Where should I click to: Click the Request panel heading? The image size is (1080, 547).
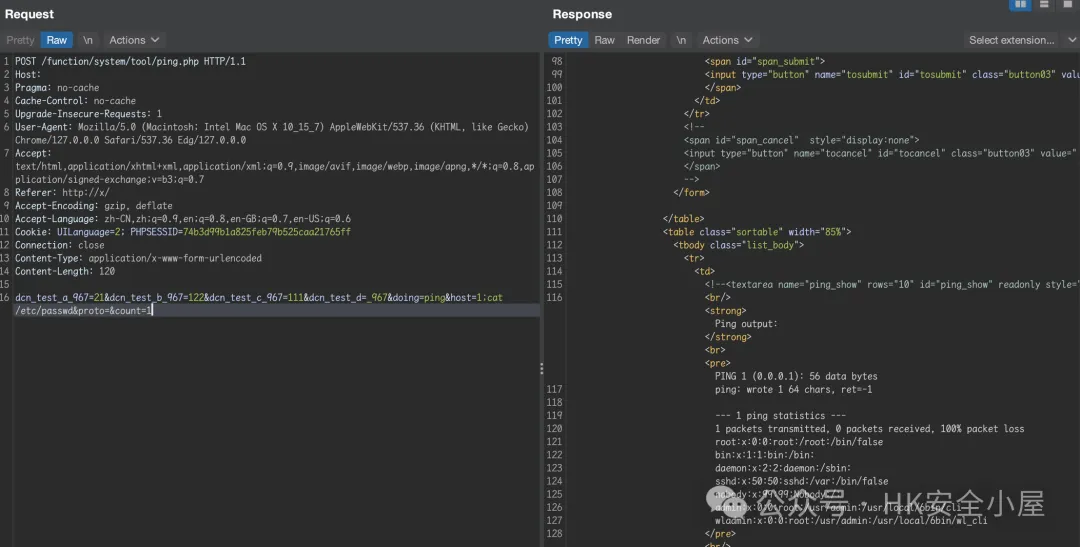(x=30, y=14)
